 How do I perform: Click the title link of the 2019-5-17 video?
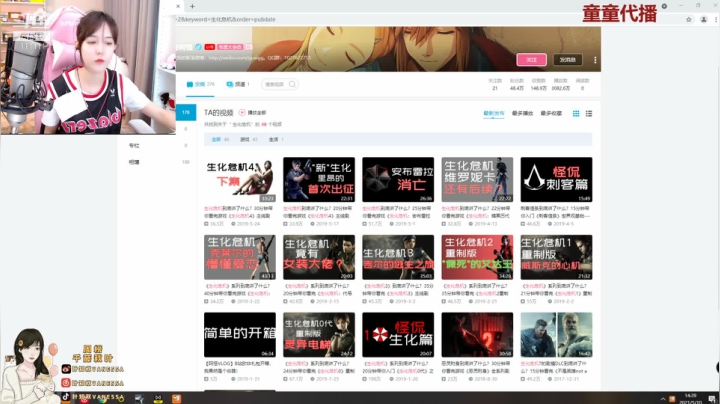[318, 212]
